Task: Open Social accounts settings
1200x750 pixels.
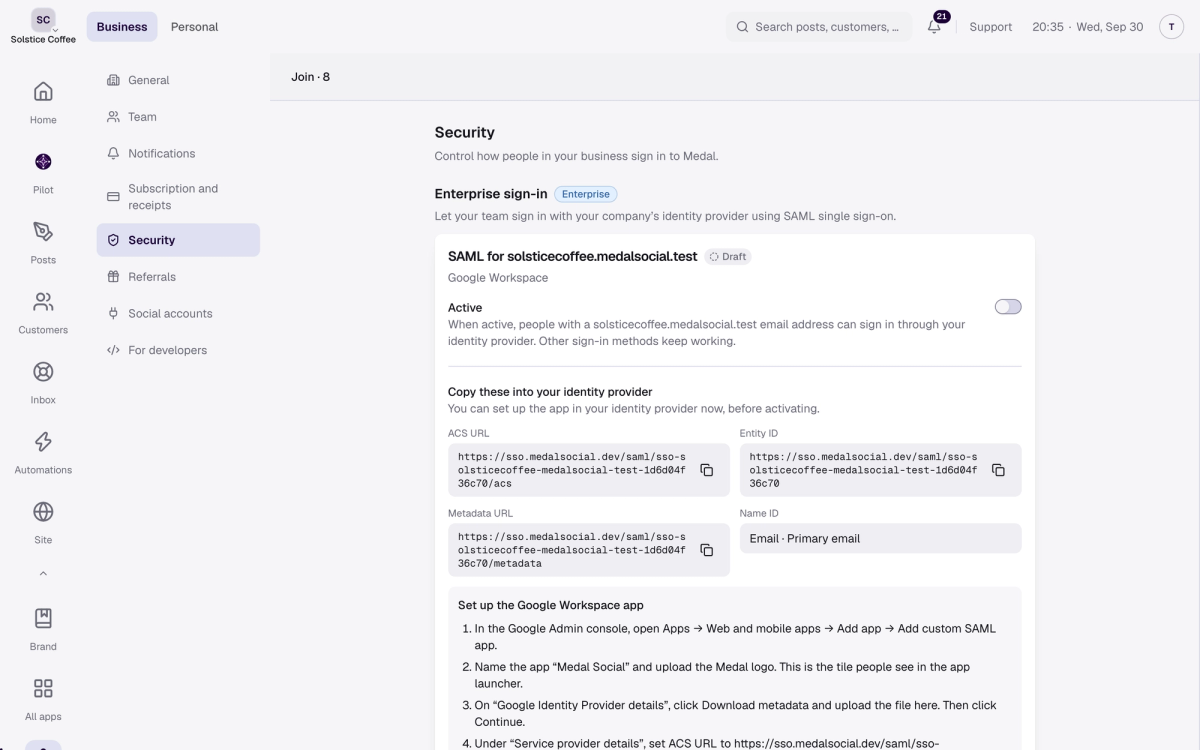Action: pyautogui.click(x=178, y=314)
